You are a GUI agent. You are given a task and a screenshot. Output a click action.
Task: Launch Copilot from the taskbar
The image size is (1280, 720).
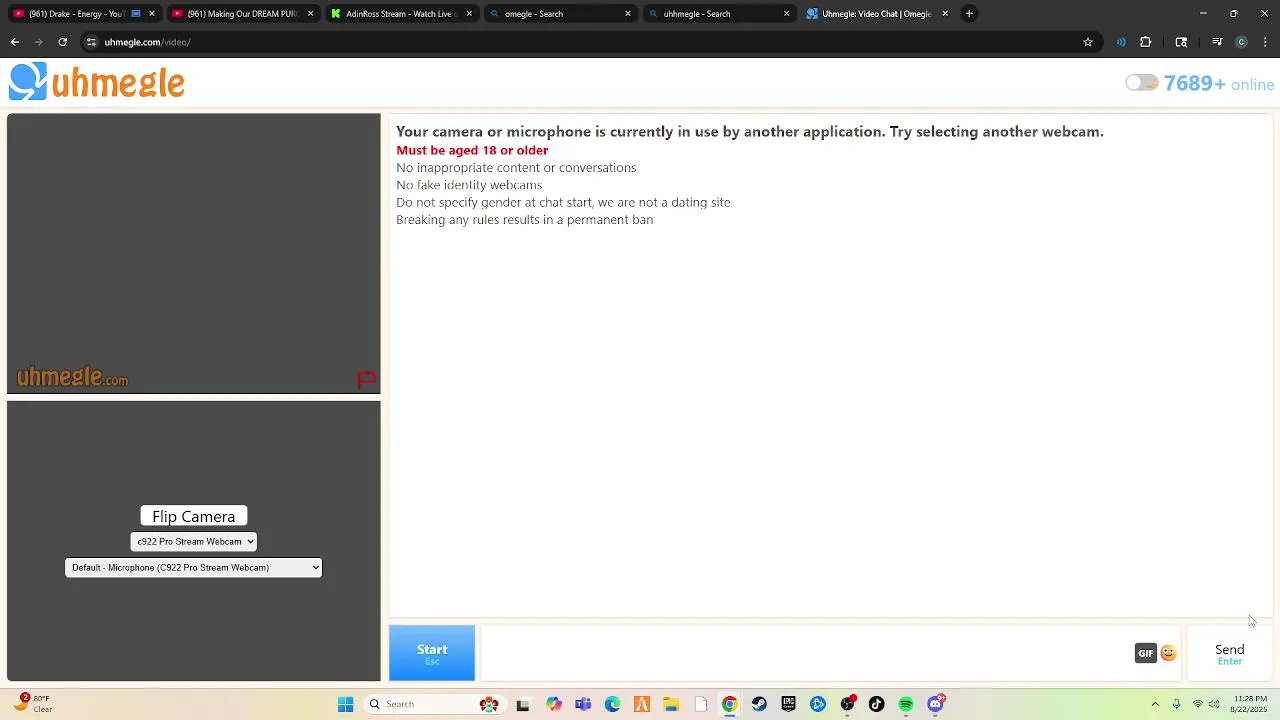coord(554,704)
